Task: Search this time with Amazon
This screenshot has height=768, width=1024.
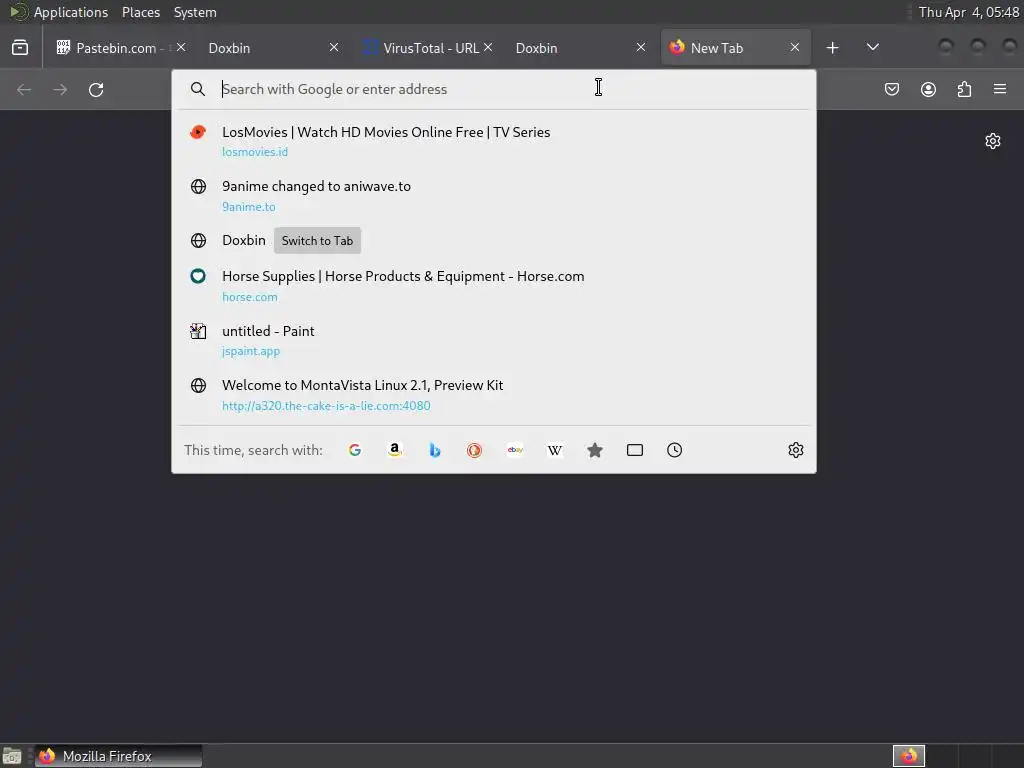Action: click(x=394, y=450)
